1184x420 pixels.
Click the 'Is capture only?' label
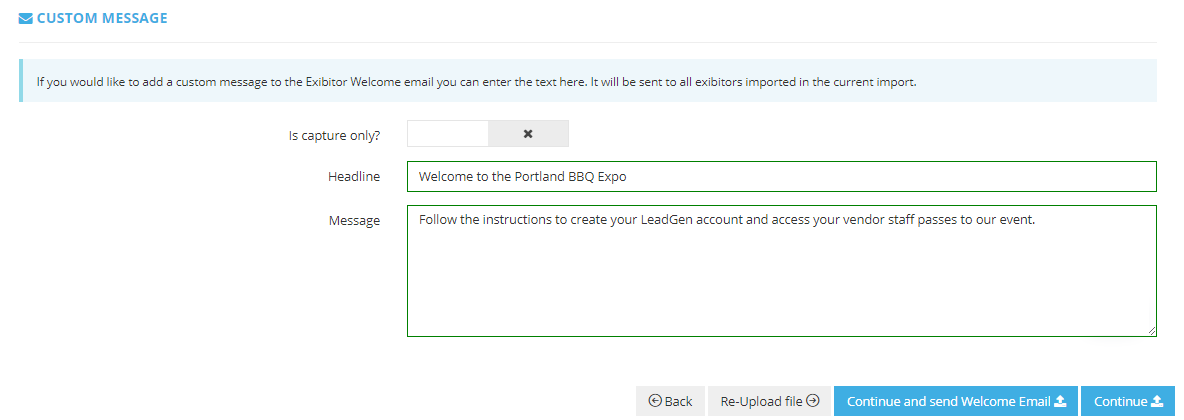[335, 136]
